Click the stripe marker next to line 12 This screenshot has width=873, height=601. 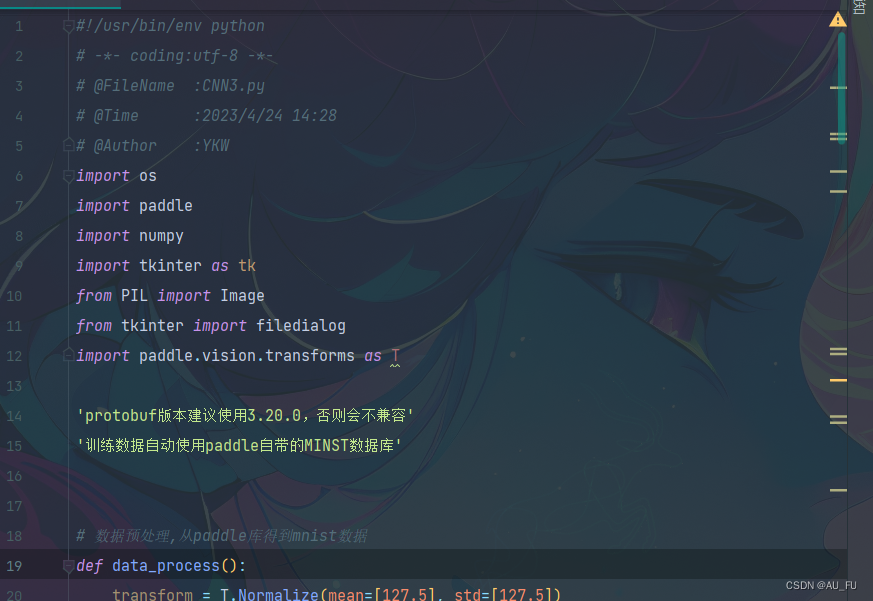coord(838,351)
